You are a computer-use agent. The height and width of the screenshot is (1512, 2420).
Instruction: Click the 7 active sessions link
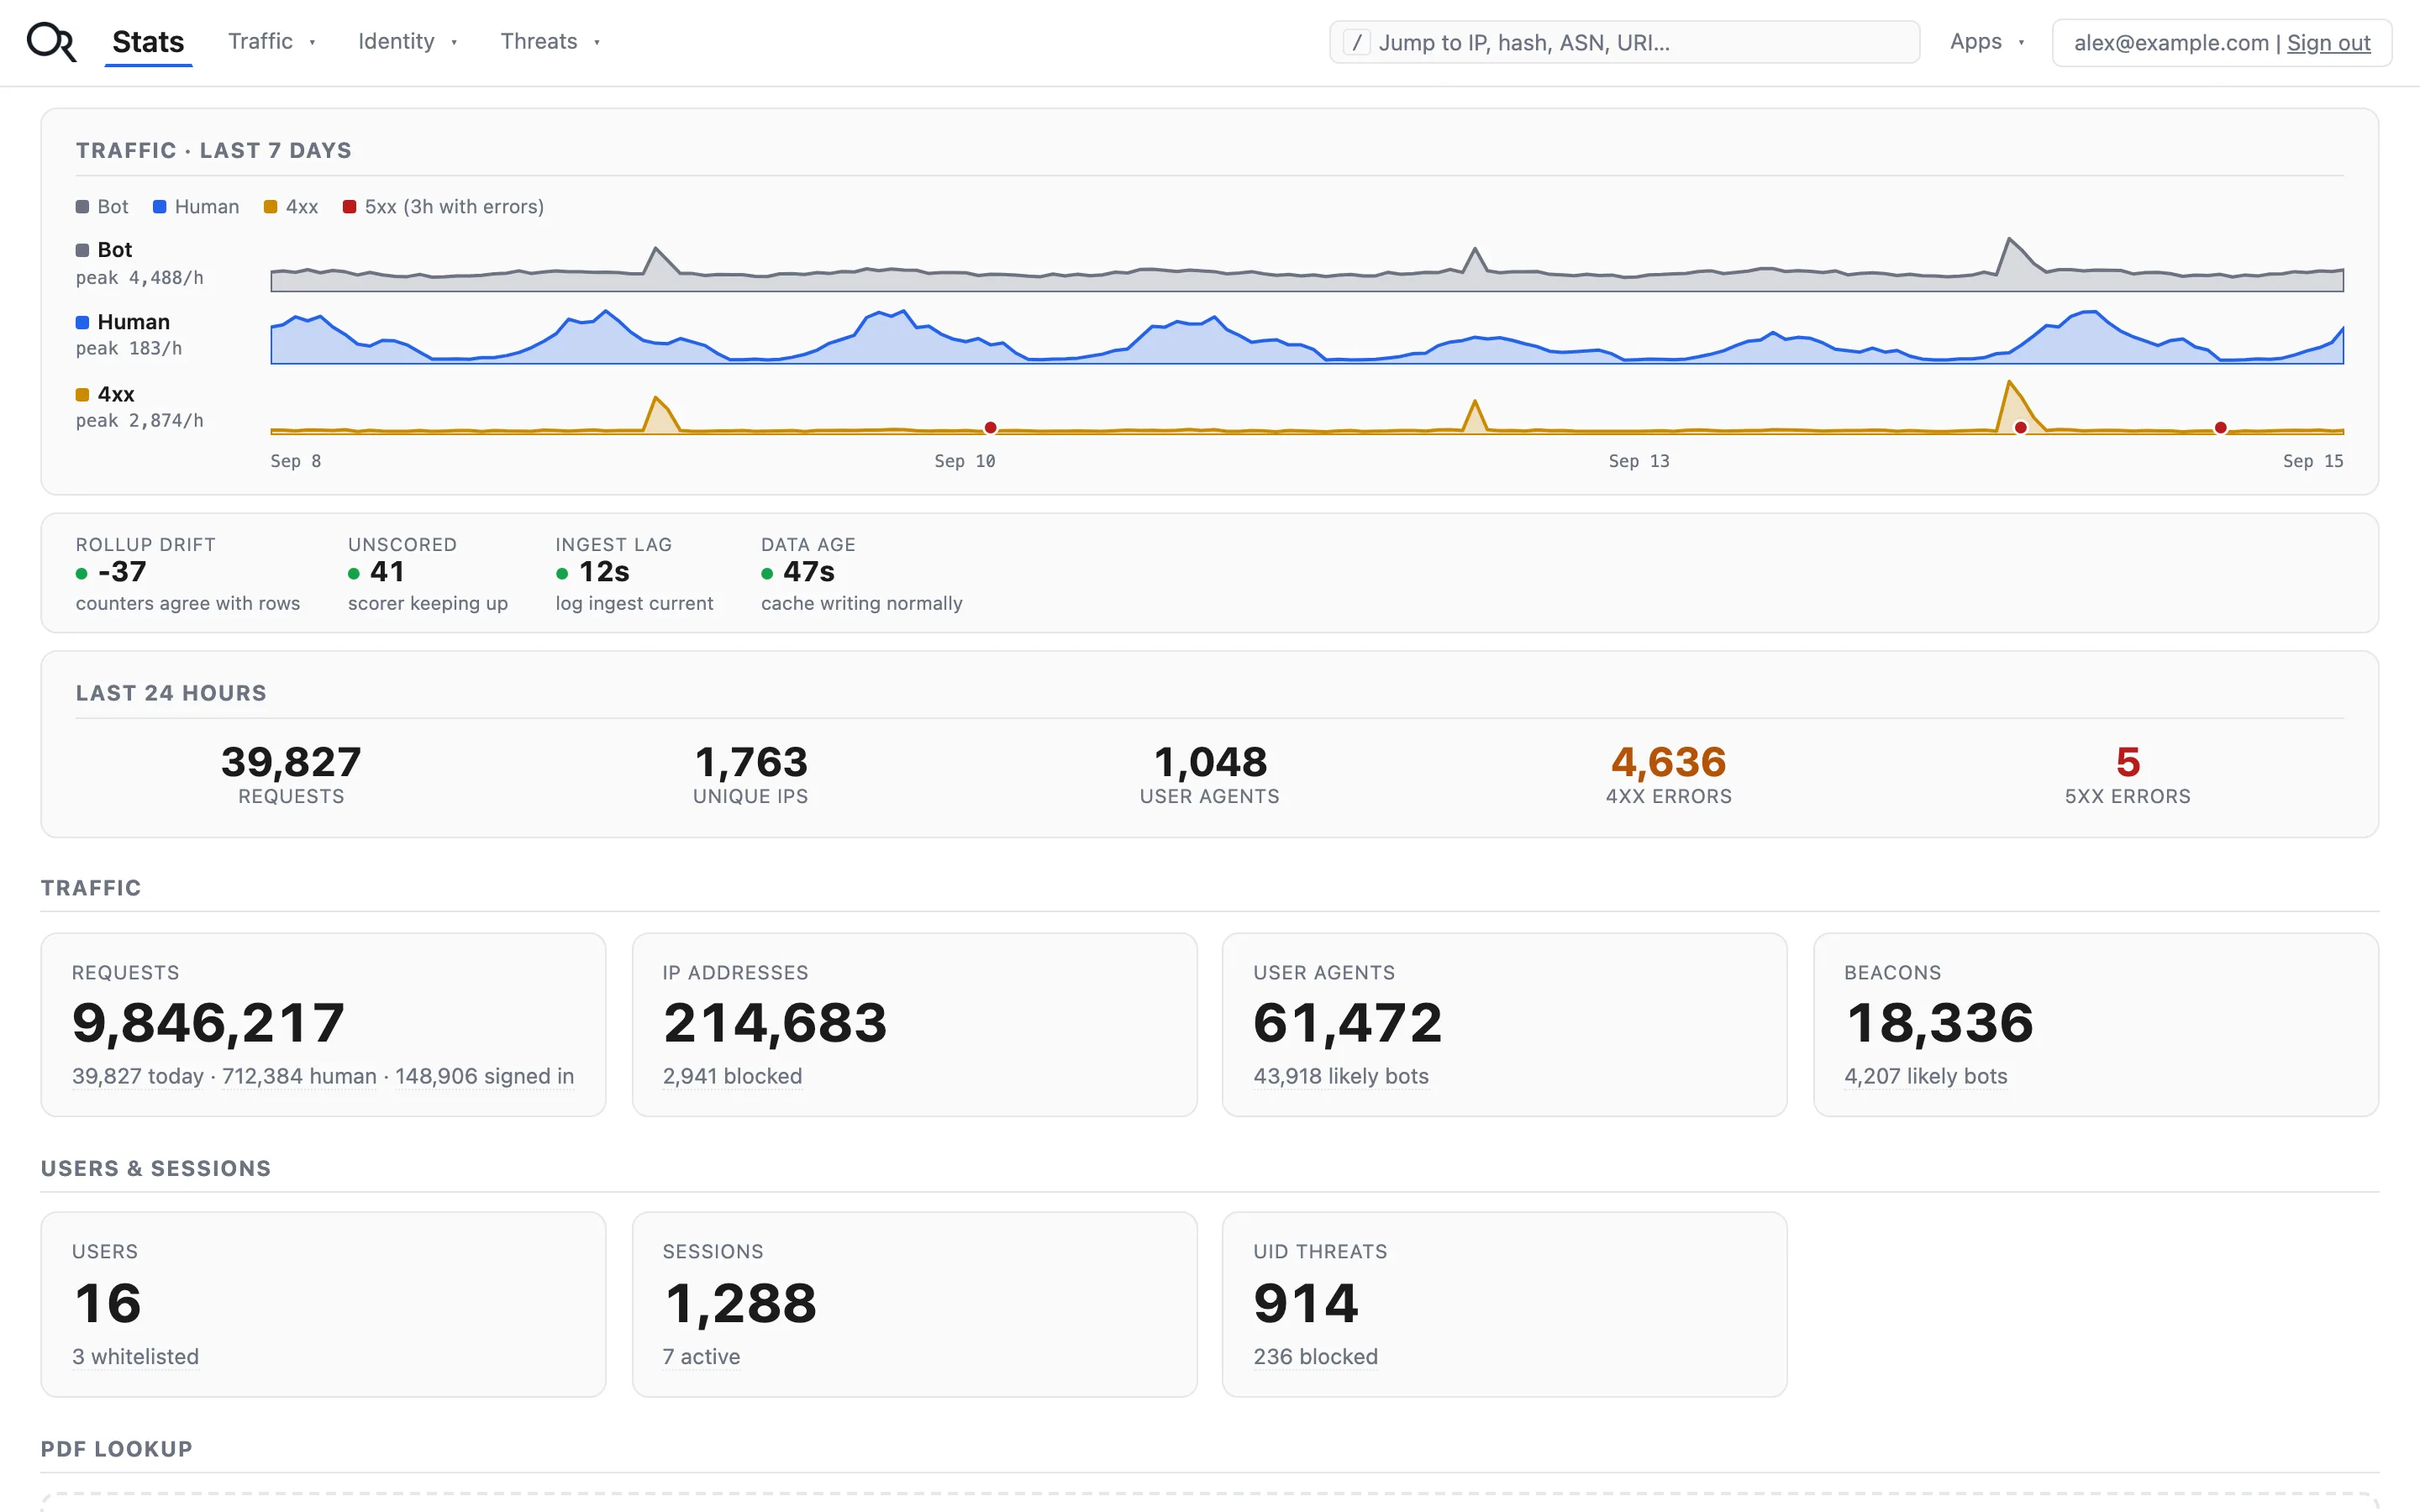coord(701,1357)
